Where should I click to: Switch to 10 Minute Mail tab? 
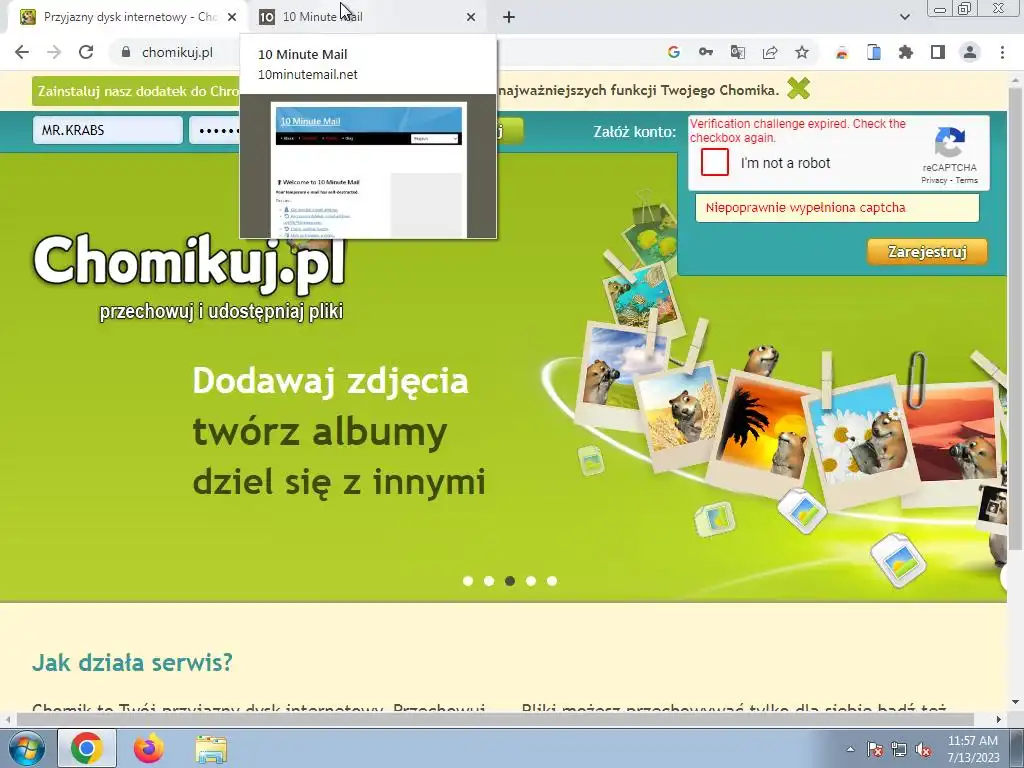tap(366, 17)
